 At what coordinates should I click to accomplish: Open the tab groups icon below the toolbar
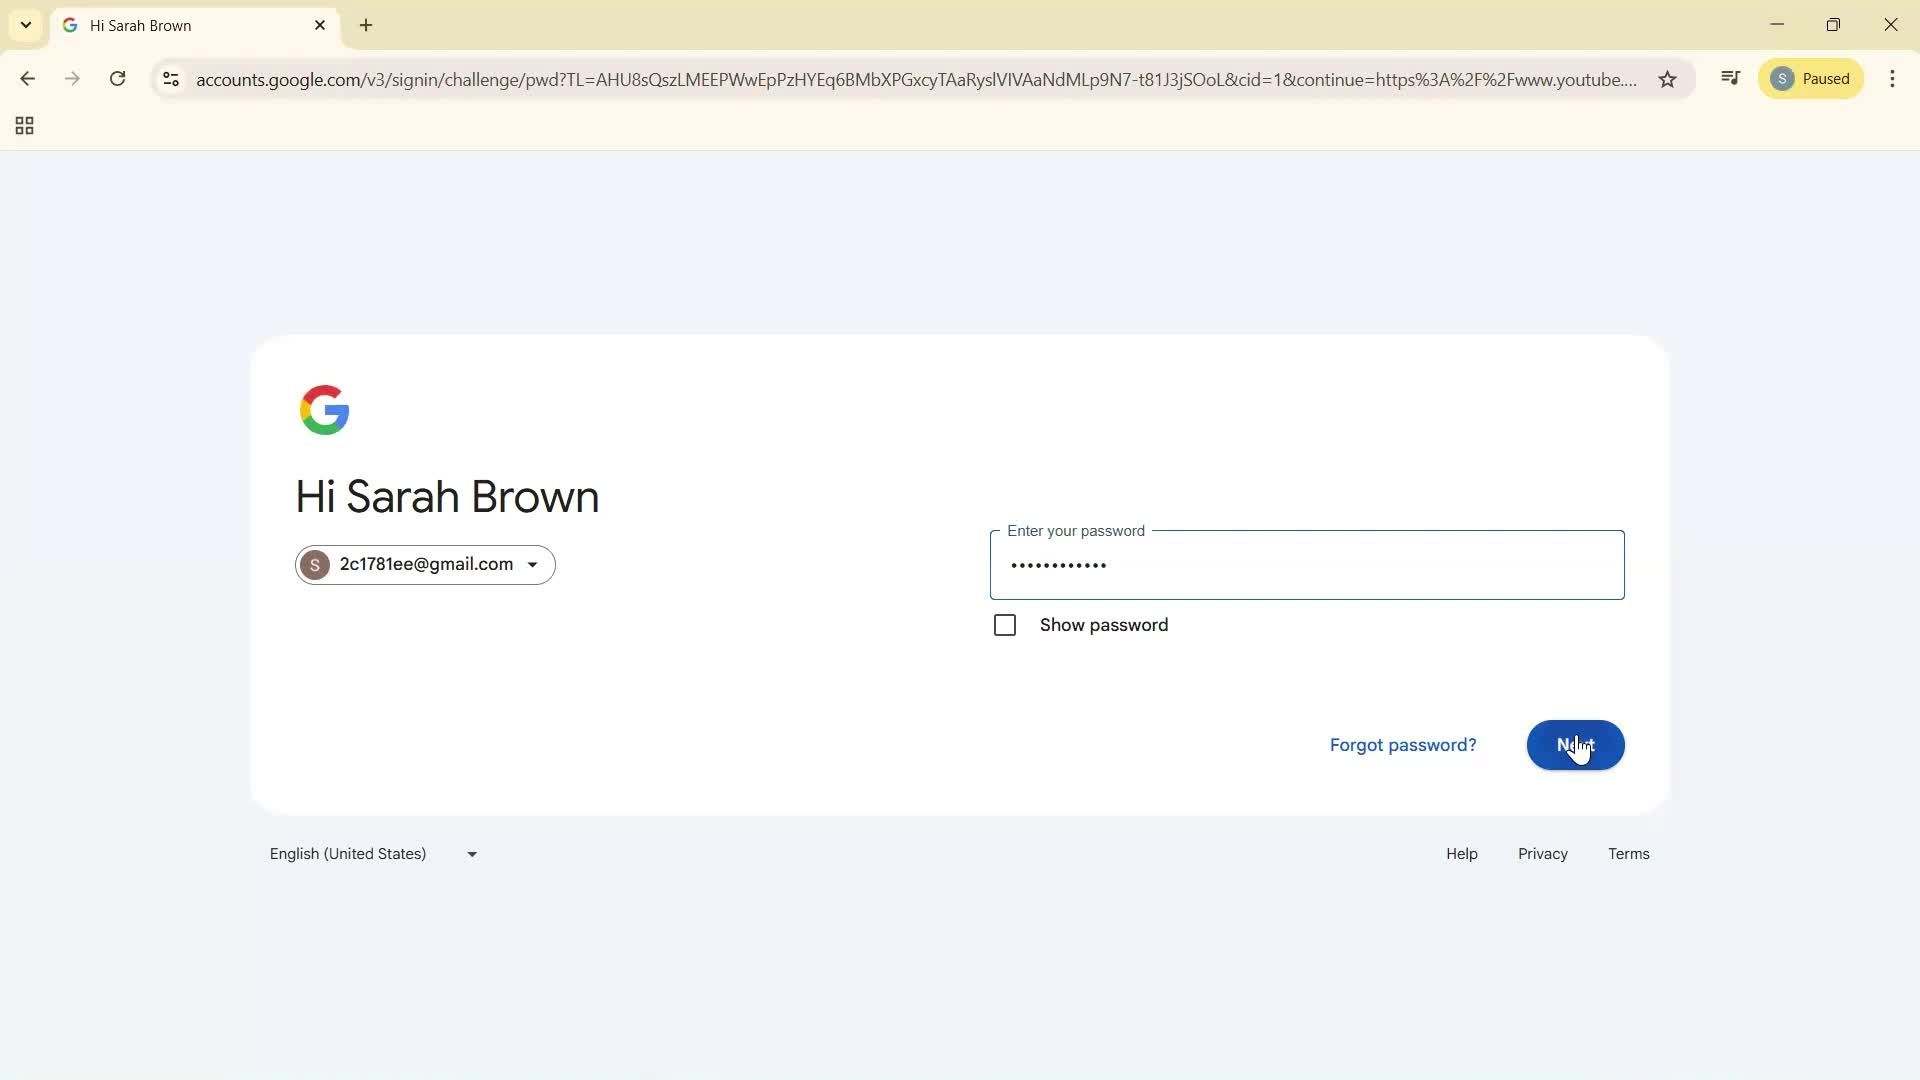click(23, 125)
